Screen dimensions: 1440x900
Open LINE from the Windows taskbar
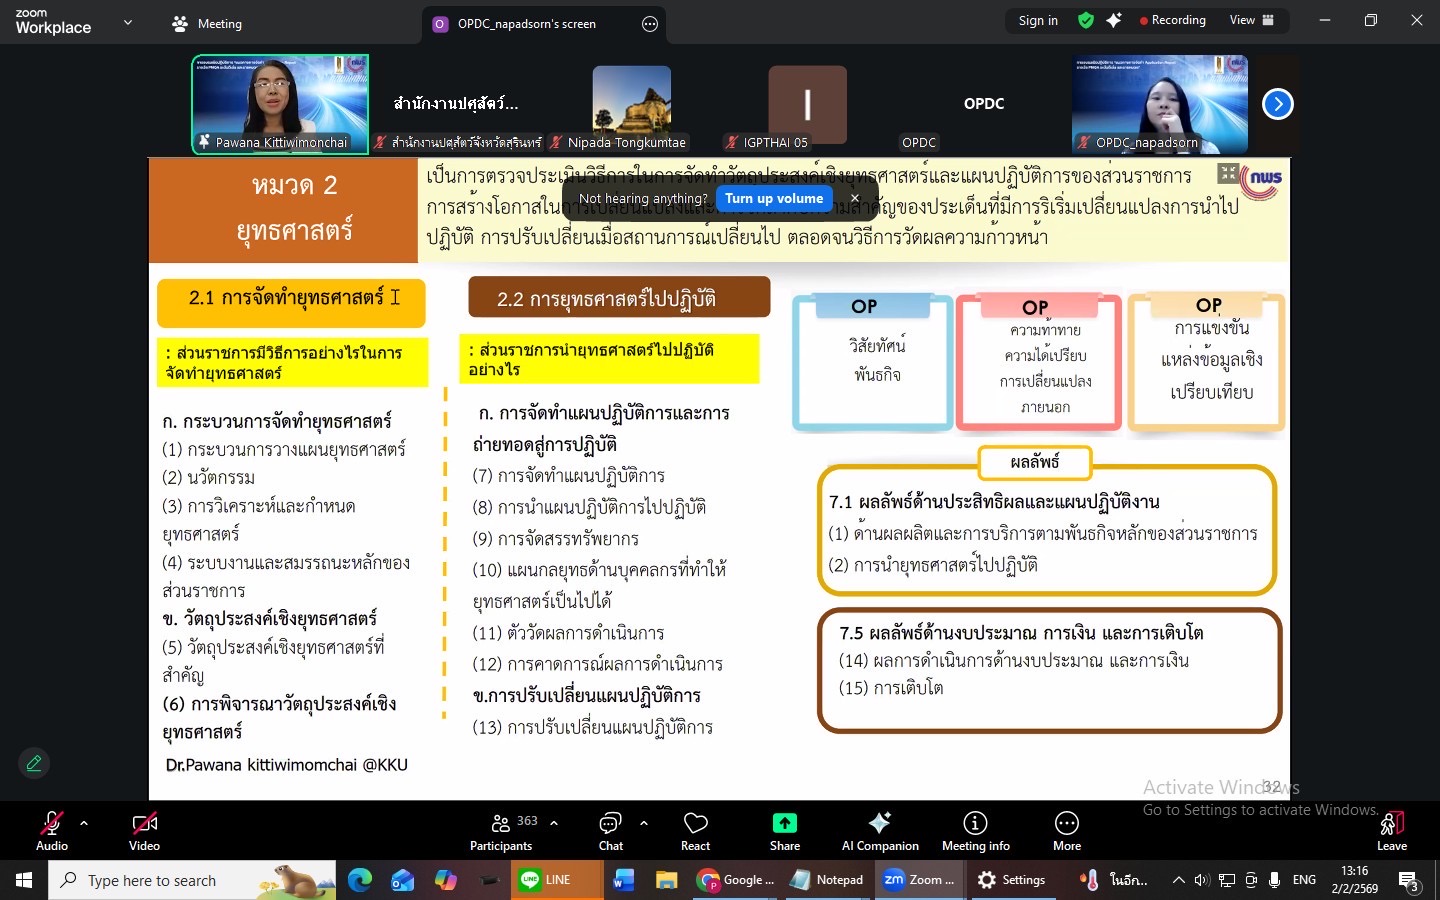(546, 880)
